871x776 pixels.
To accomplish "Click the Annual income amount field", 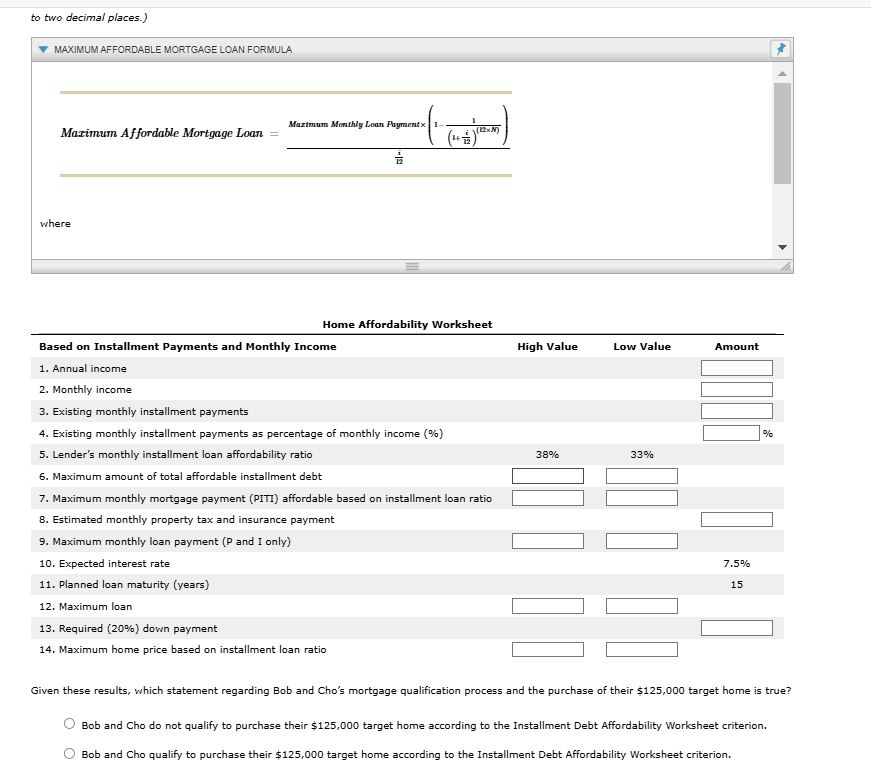I will (x=737, y=368).
